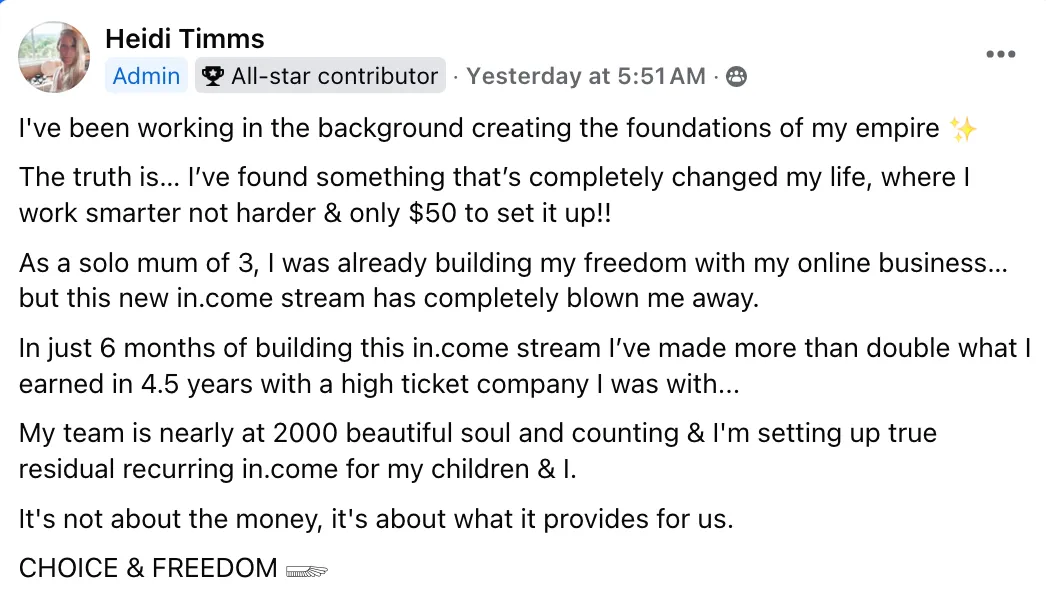
Task: Open the post options three-dot menu
Action: pyautogui.click(x=1001, y=54)
